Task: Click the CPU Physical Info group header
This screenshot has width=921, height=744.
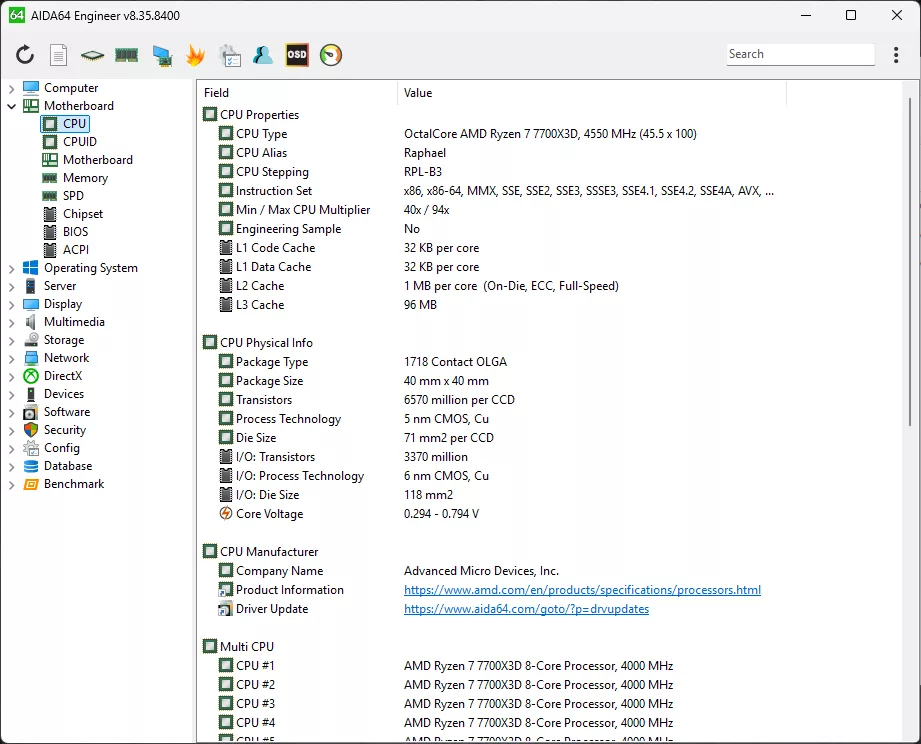Action: 266,343
